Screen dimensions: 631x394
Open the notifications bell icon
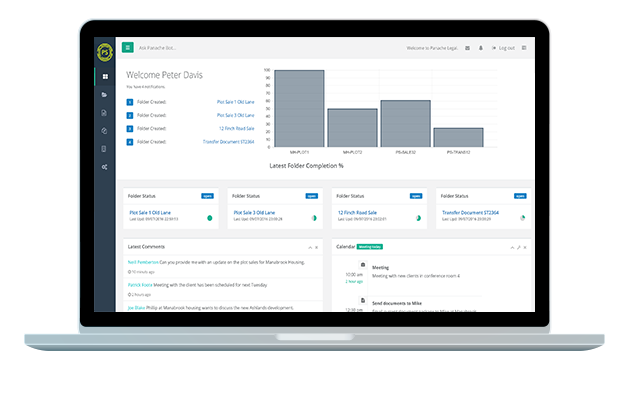pyautogui.click(x=480, y=48)
